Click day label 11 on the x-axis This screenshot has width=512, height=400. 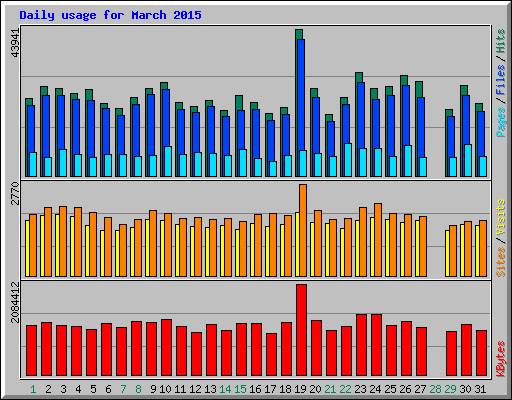point(180,389)
